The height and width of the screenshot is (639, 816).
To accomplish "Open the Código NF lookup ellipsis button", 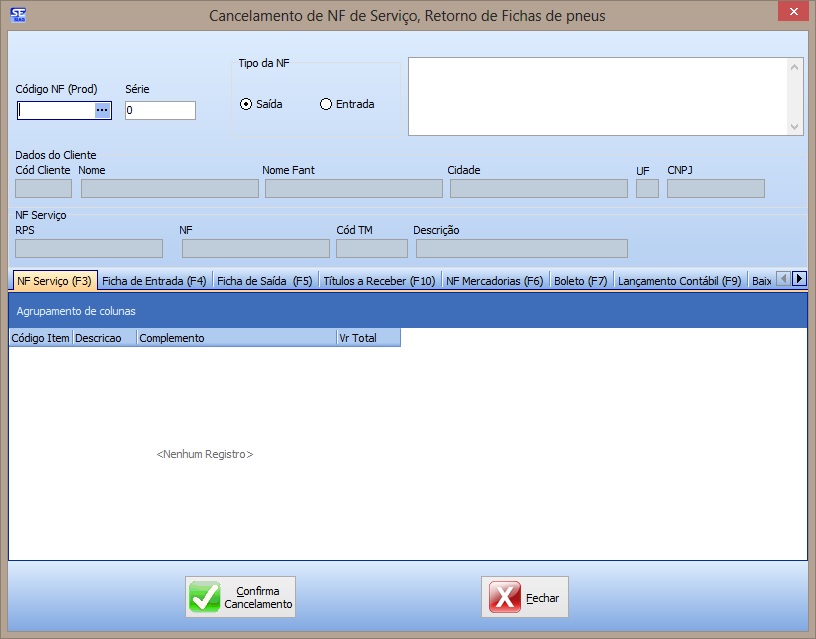I will pyautogui.click(x=102, y=111).
